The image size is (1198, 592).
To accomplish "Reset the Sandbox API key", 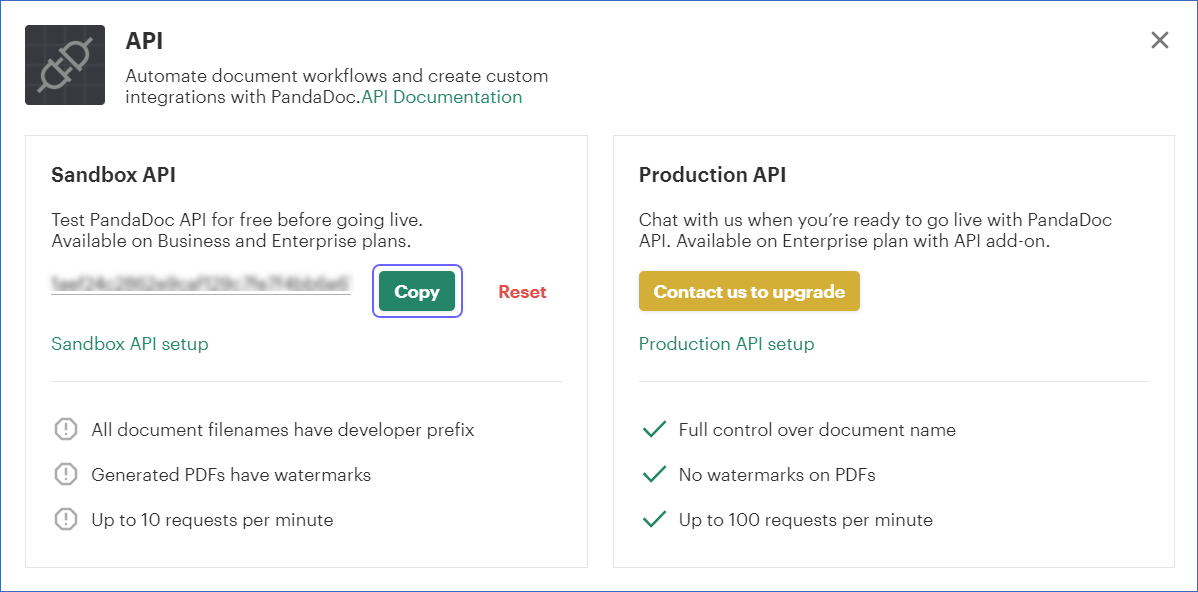I will click(x=523, y=292).
